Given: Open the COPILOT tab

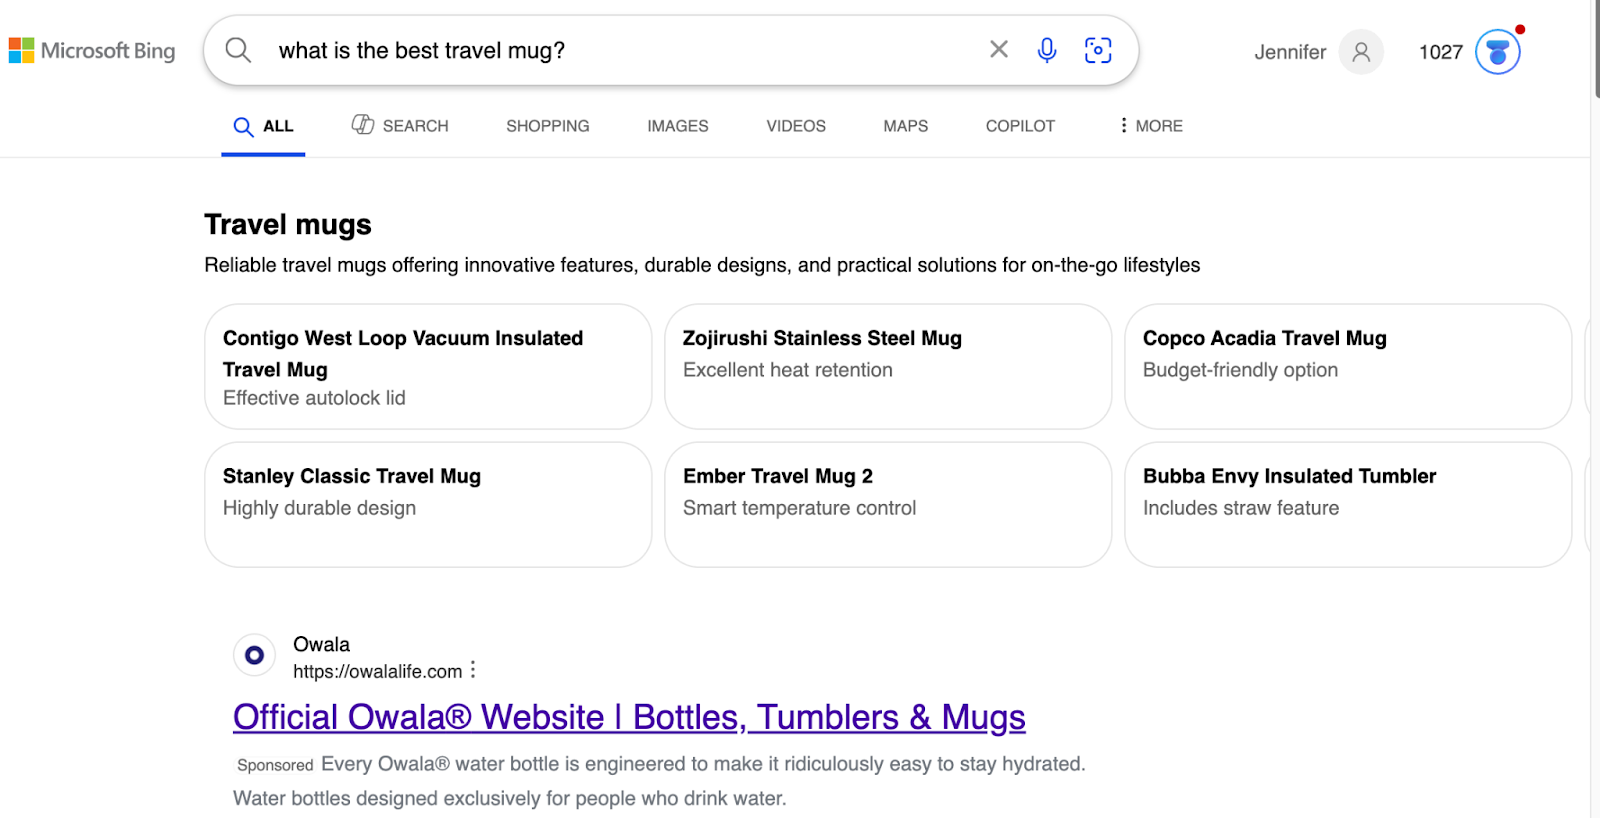Looking at the screenshot, I should click(1020, 126).
